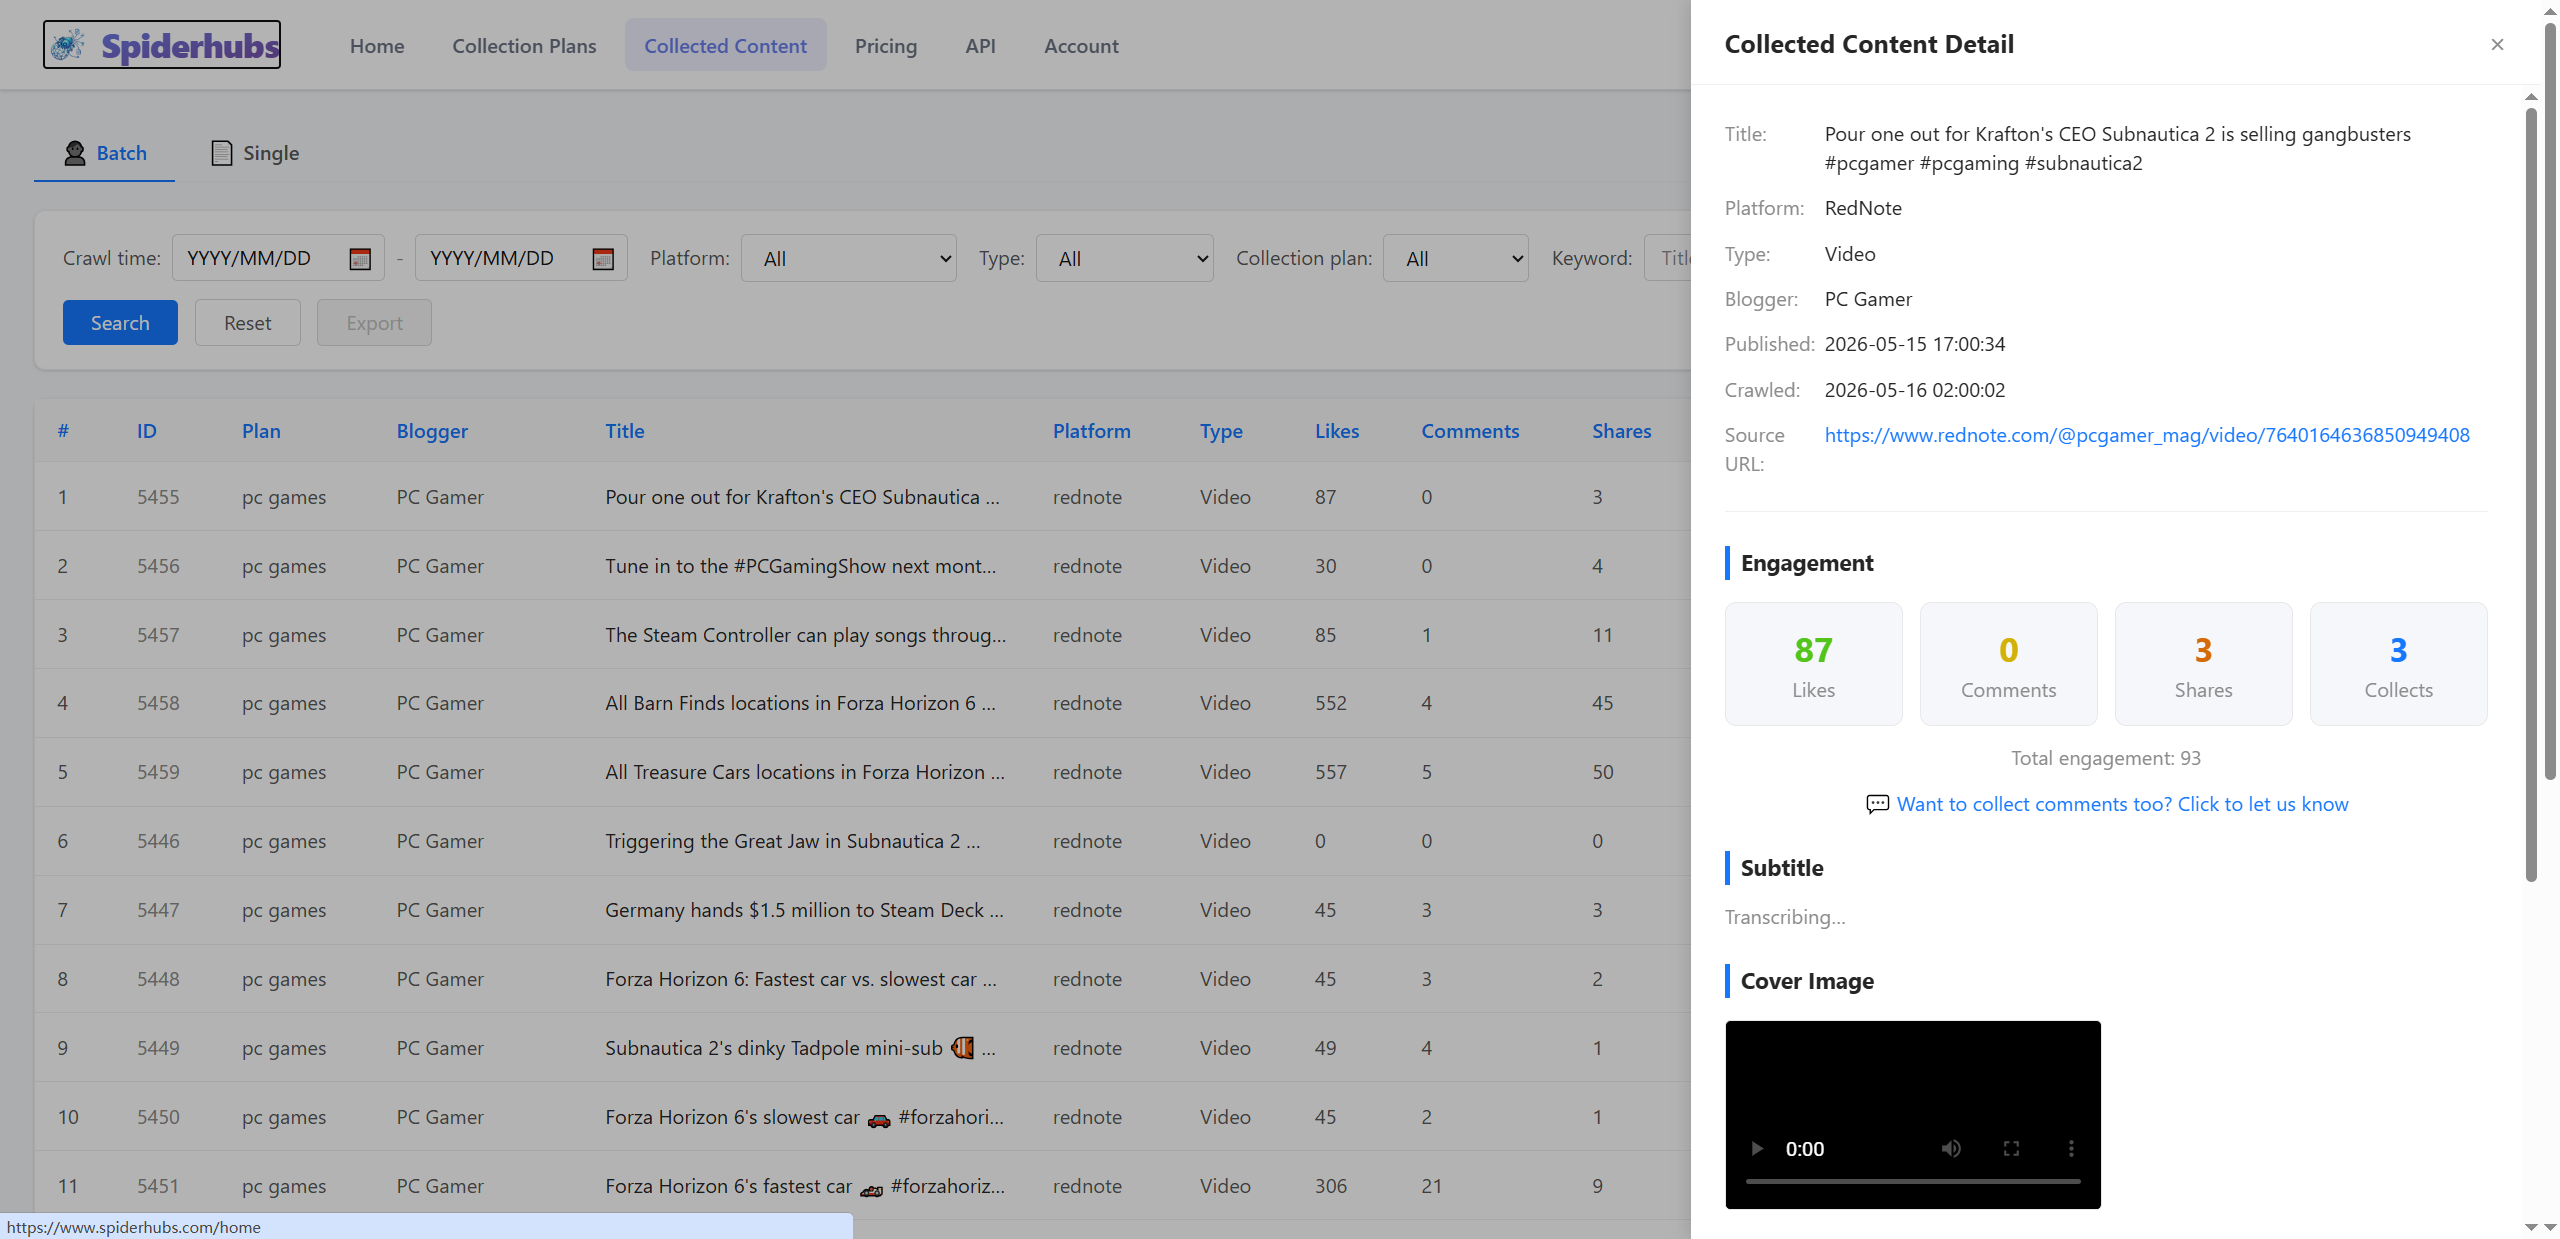Click the Platform column header
2560x1239 pixels.
pos(1092,431)
